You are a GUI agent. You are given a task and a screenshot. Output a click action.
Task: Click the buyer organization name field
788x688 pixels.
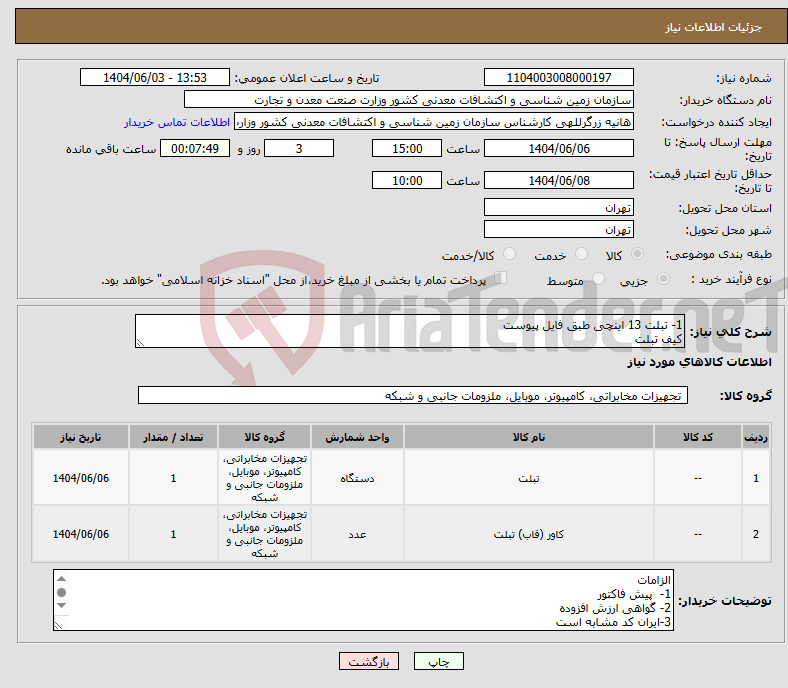click(409, 100)
